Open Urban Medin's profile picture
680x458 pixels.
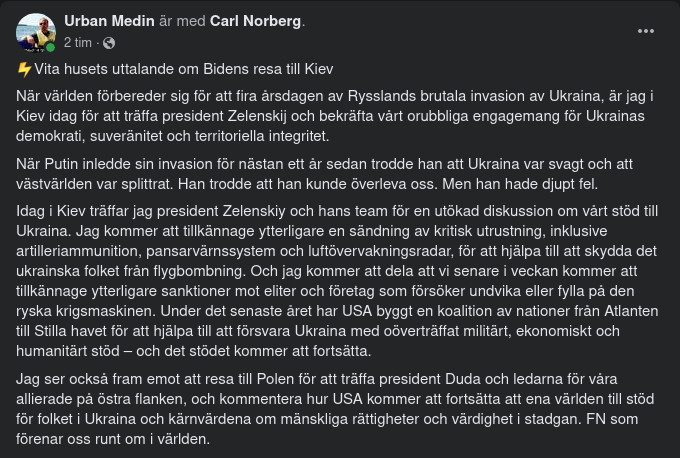[x=35, y=32]
